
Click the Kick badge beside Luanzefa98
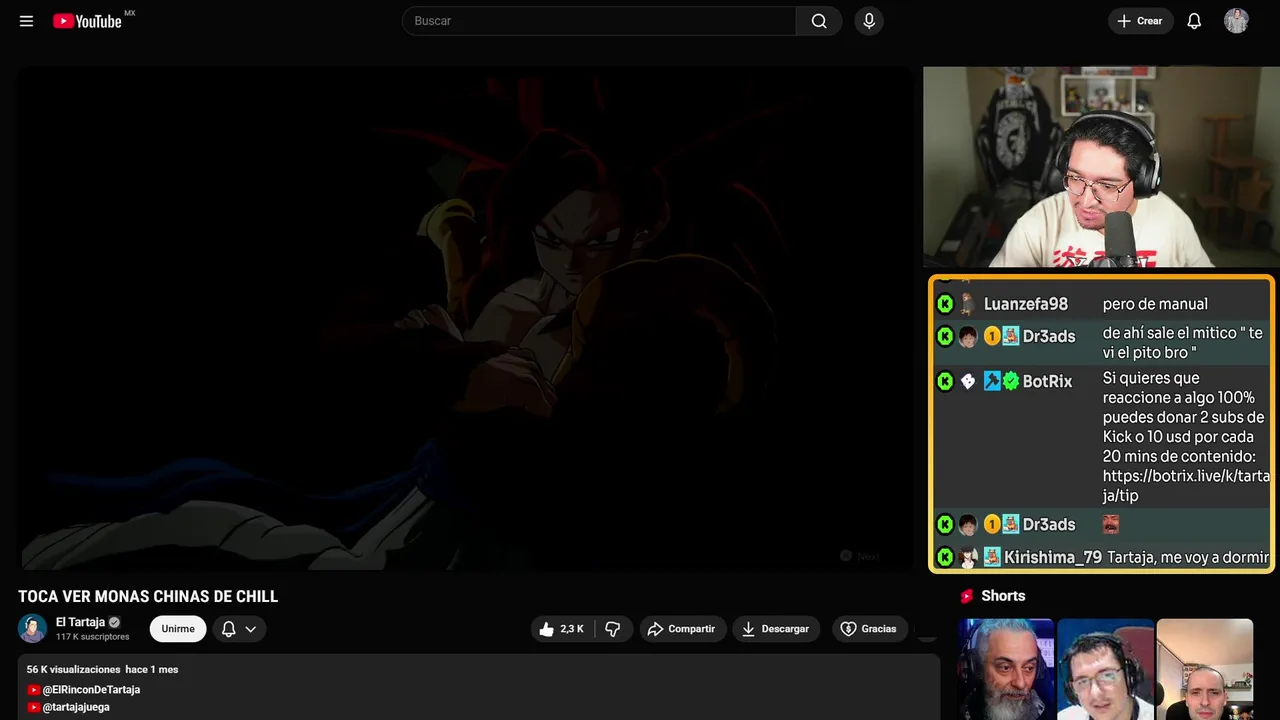click(945, 304)
